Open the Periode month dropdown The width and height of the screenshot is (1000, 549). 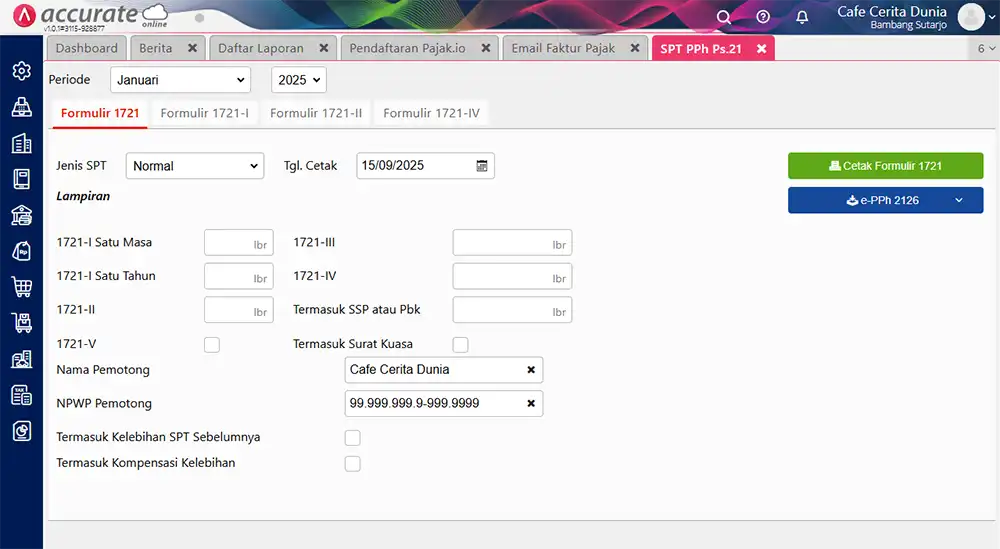(180, 80)
